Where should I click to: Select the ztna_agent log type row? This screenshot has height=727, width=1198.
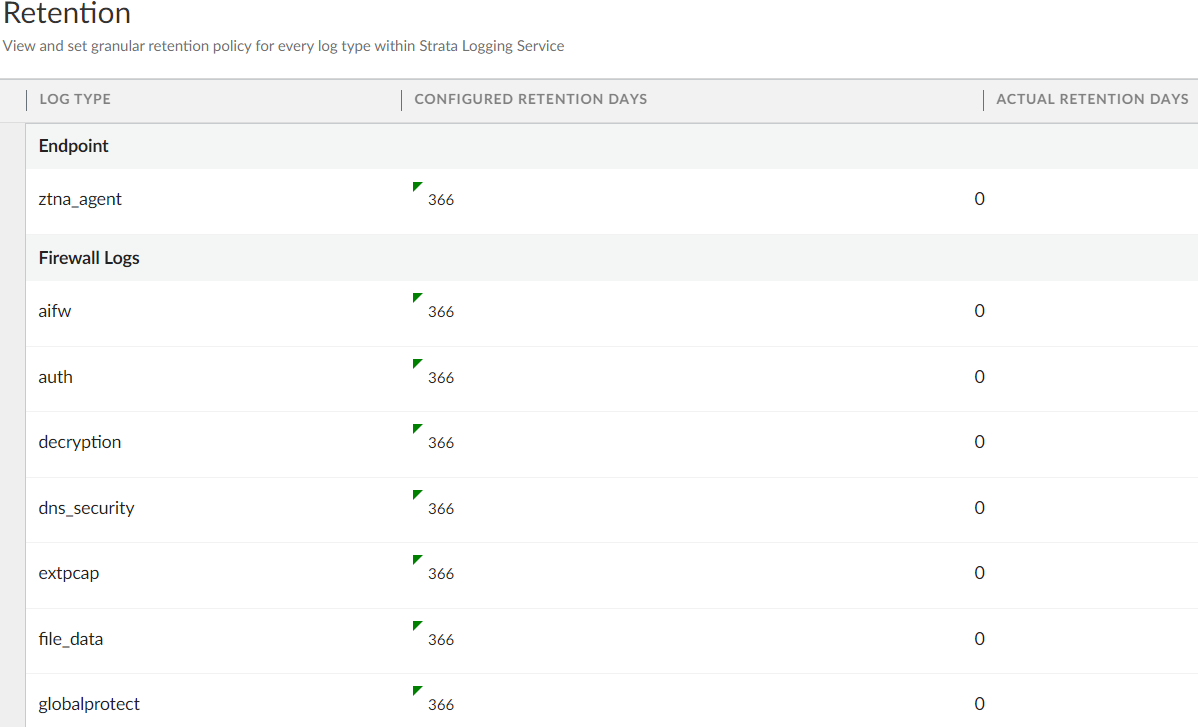pyautogui.click(x=80, y=199)
